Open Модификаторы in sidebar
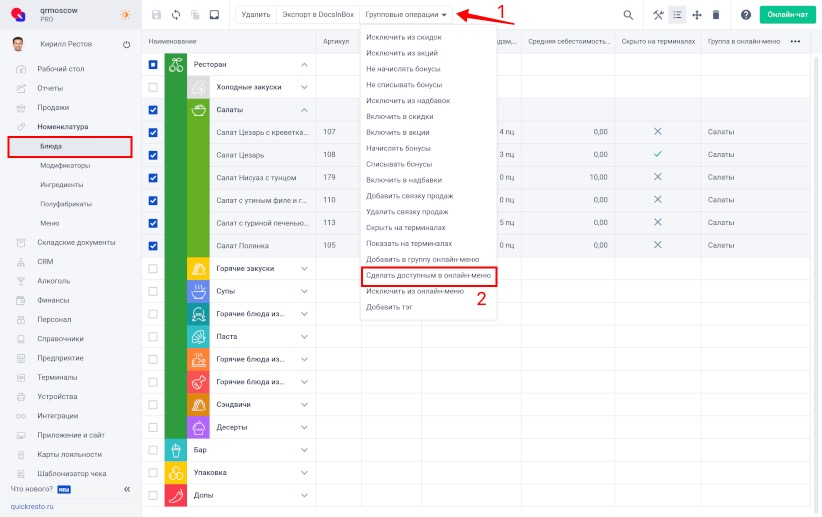 coord(65,166)
